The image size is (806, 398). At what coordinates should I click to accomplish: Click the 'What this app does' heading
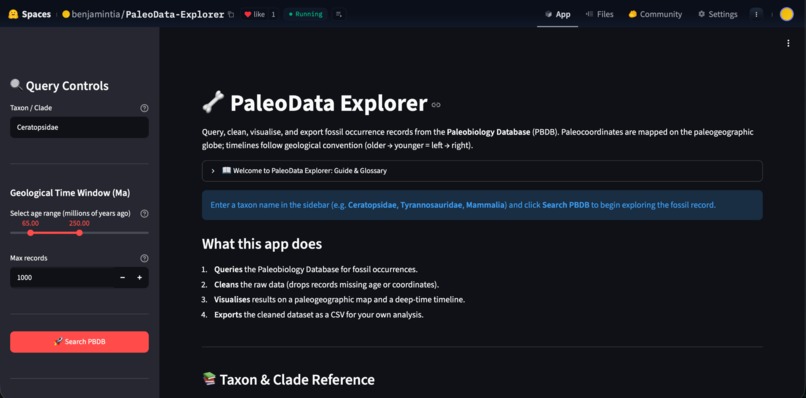click(x=262, y=244)
